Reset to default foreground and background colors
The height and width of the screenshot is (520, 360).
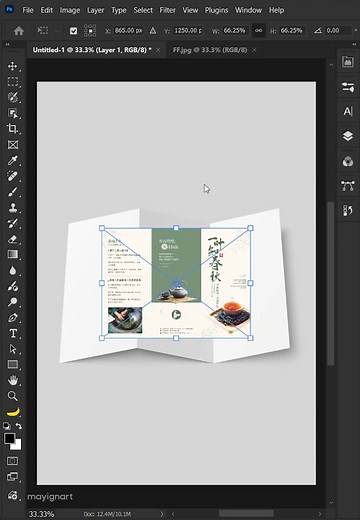pyautogui.click(x=6, y=426)
